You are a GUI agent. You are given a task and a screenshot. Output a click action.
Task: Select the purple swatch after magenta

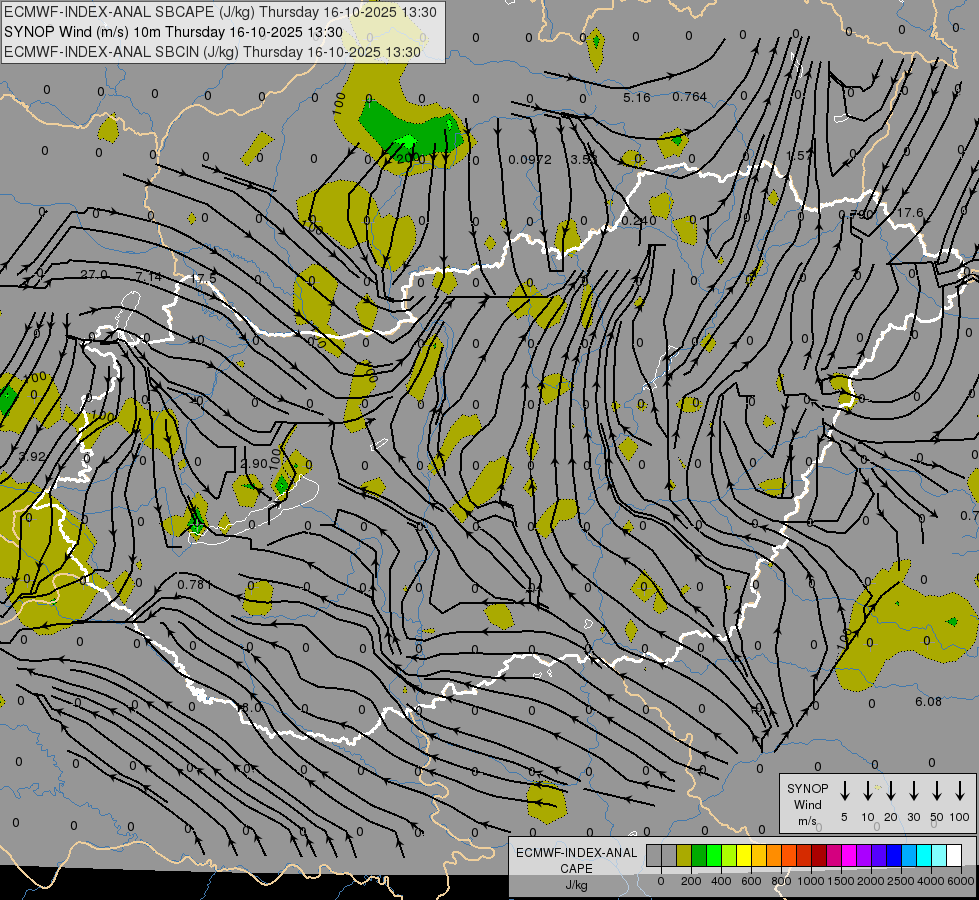coord(863,855)
